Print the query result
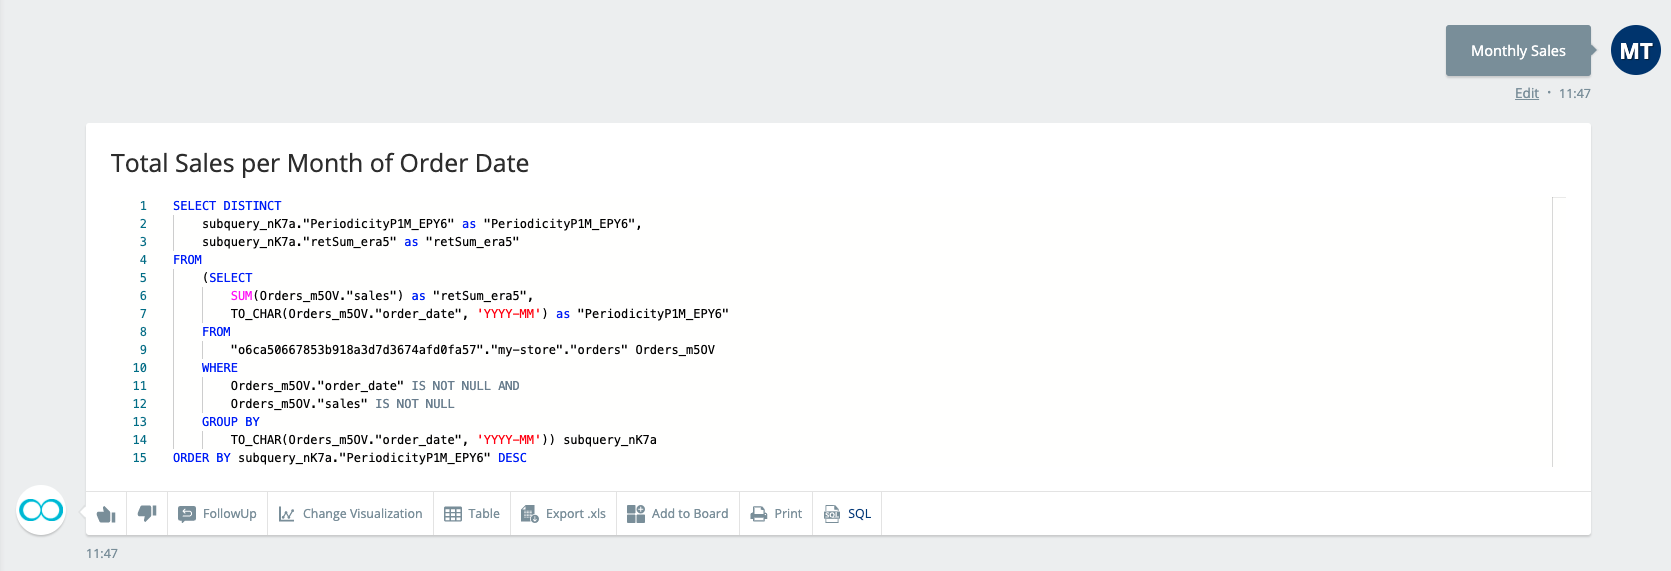This screenshot has width=1671, height=571. pyautogui.click(x=777, y=514)
